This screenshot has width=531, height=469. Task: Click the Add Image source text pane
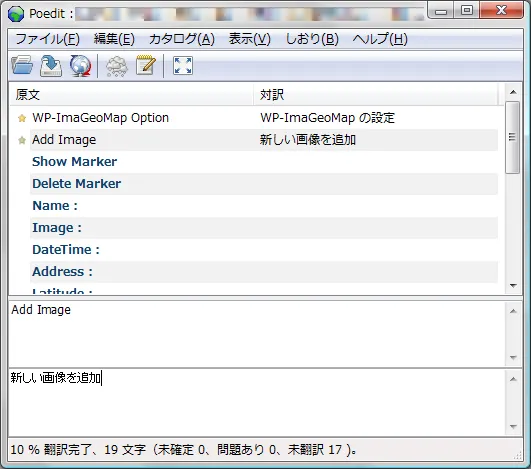(x=257, y=333)
